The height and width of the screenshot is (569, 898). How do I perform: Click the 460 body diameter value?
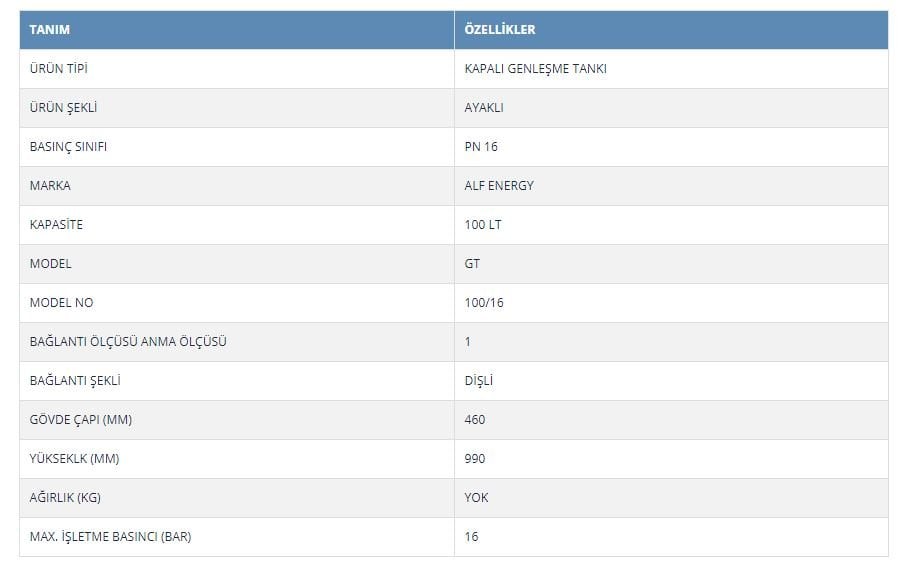coord(475,420)
